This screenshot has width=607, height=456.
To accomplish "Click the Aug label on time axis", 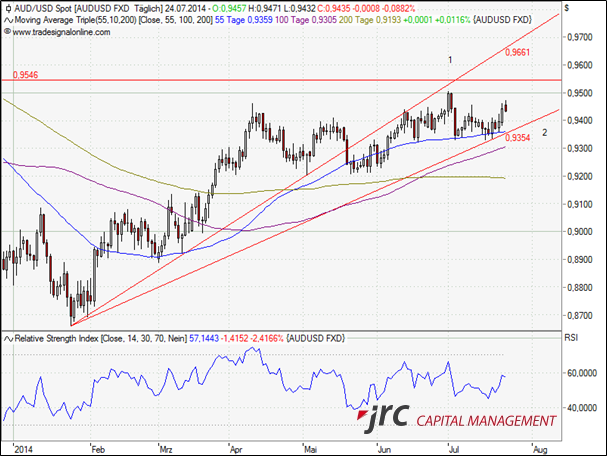I will tap(540, 448).
